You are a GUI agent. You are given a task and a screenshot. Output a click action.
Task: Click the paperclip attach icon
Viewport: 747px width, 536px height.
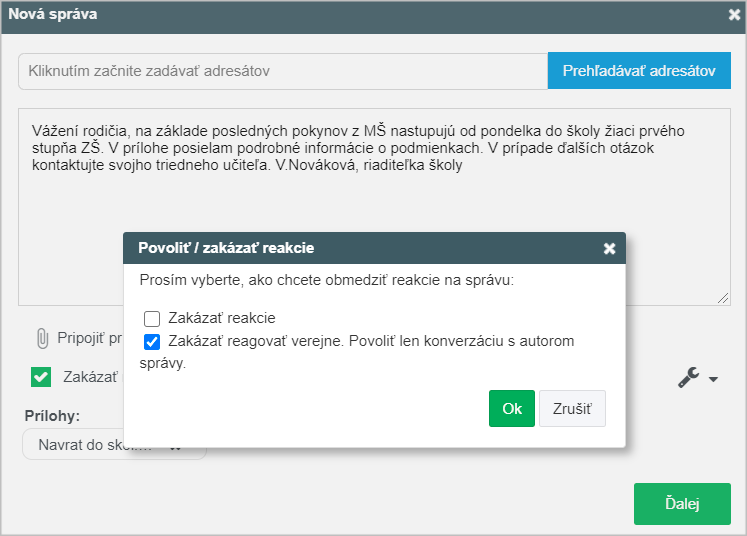(x=42, y=339)
